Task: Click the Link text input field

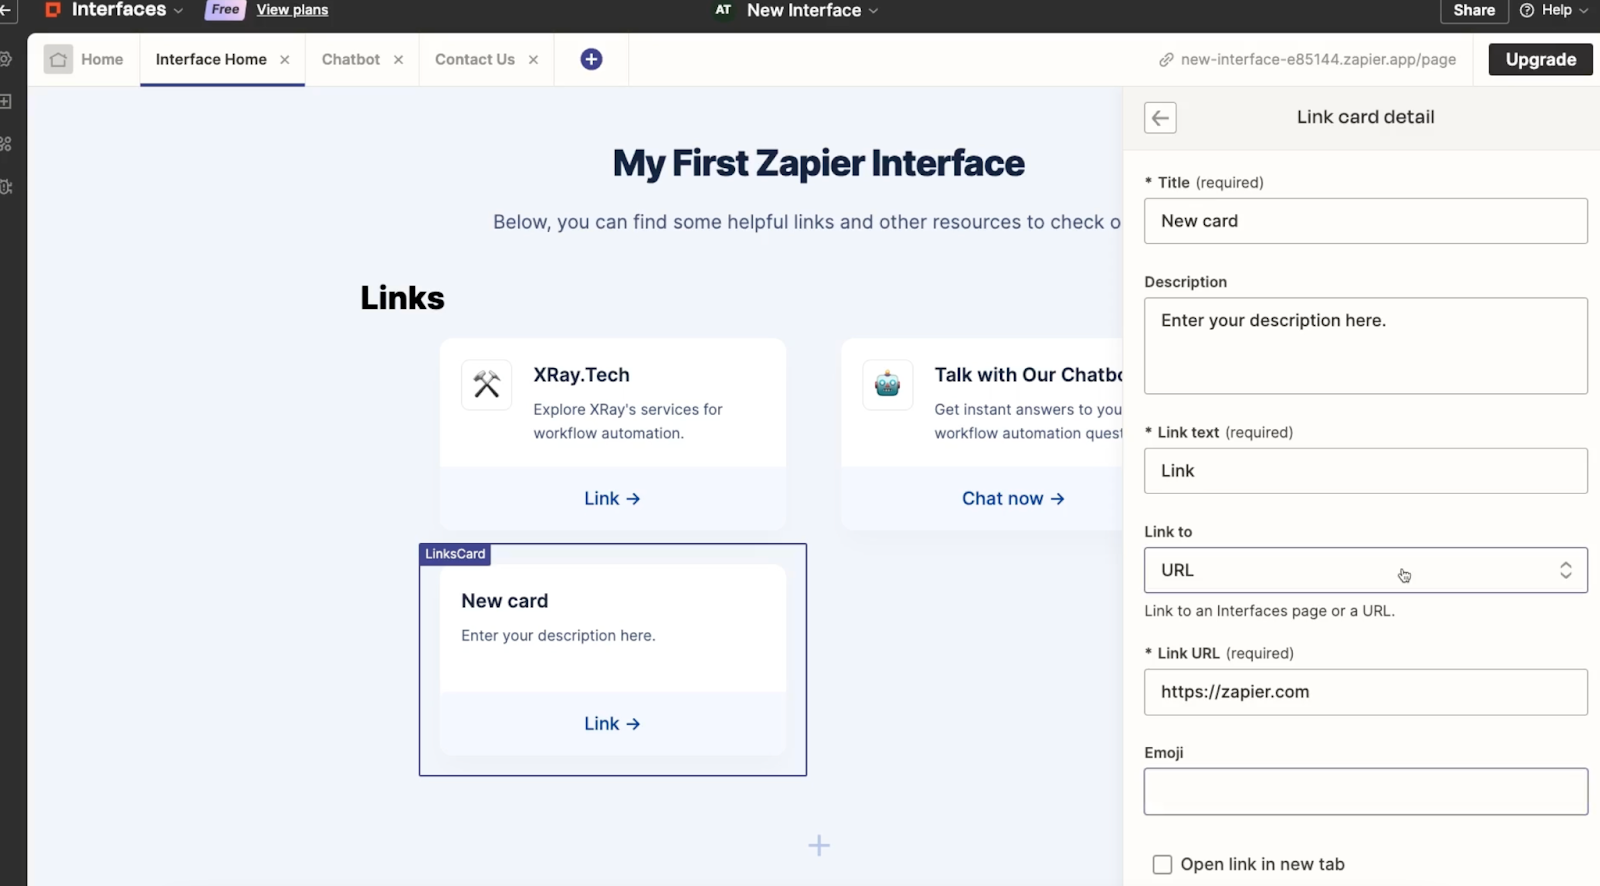Action: pos(1365,471)
